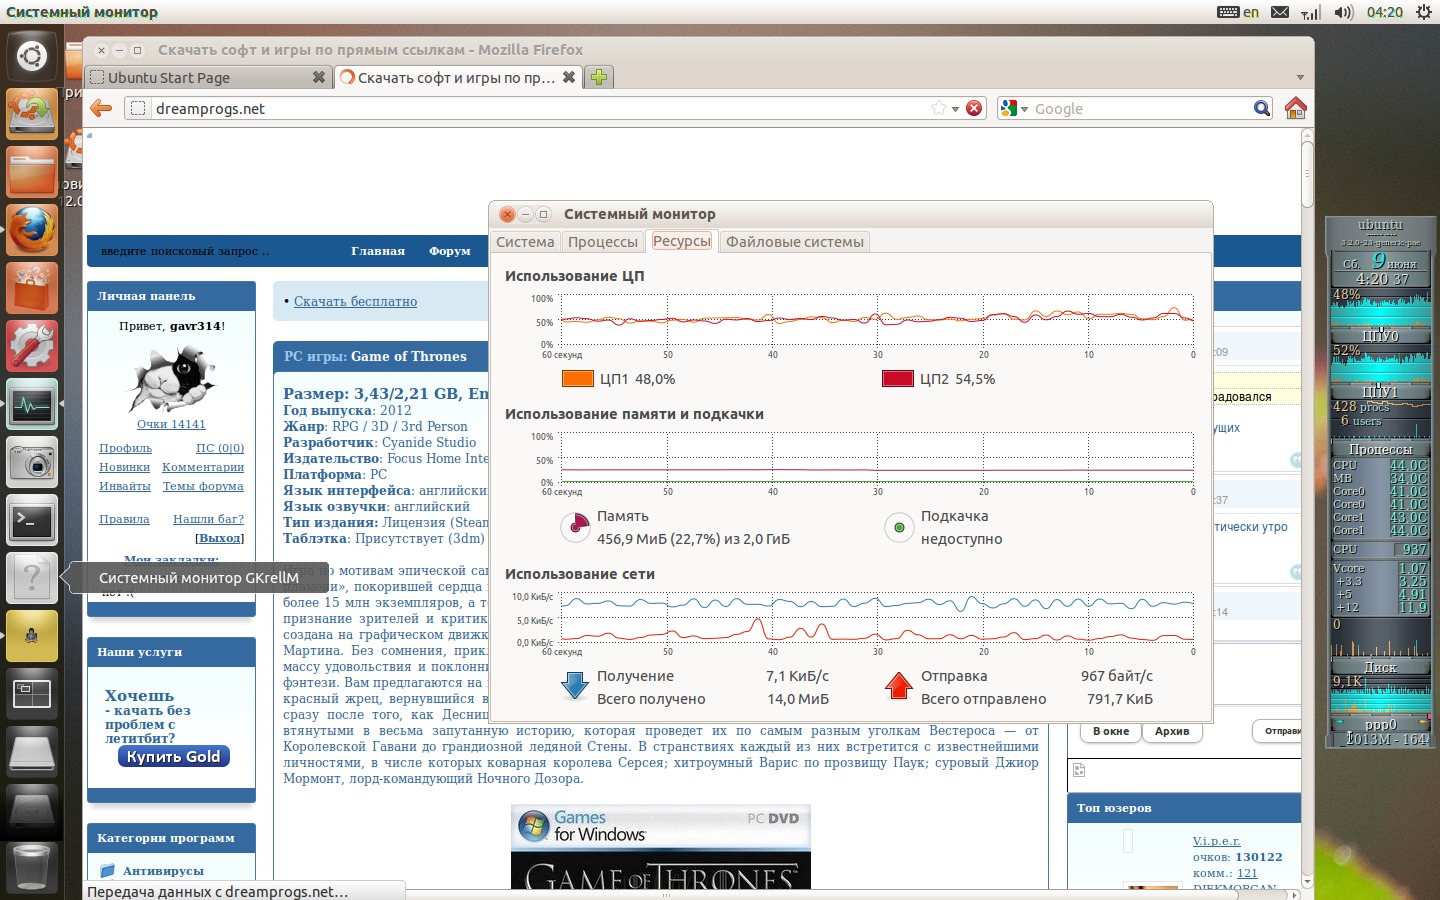Open Ubuntu Software Center launcher icon
The image size is (1440, 900).
[31, 288]
